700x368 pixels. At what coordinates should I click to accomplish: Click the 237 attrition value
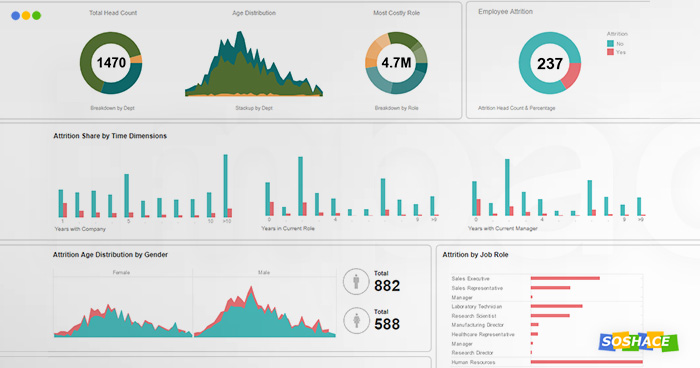(x=550, y=64)
